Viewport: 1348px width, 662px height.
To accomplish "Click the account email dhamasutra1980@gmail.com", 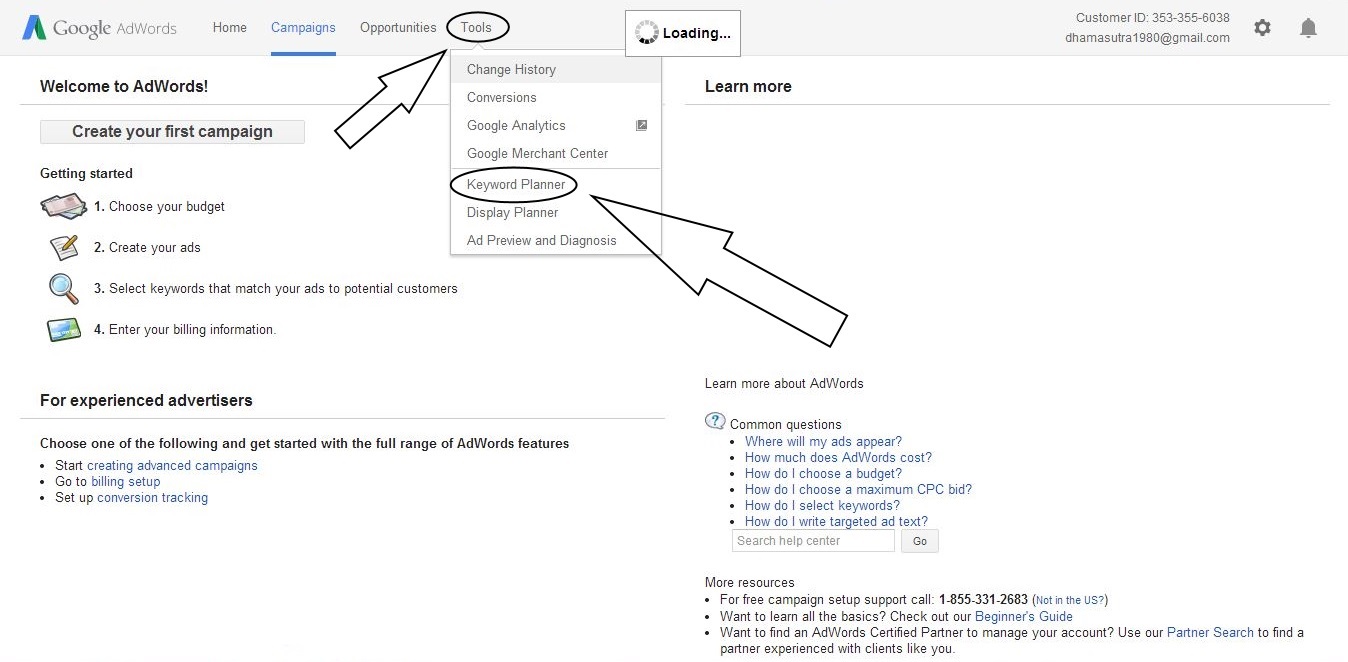I will pyautogui.click(x=1148, y=38).
